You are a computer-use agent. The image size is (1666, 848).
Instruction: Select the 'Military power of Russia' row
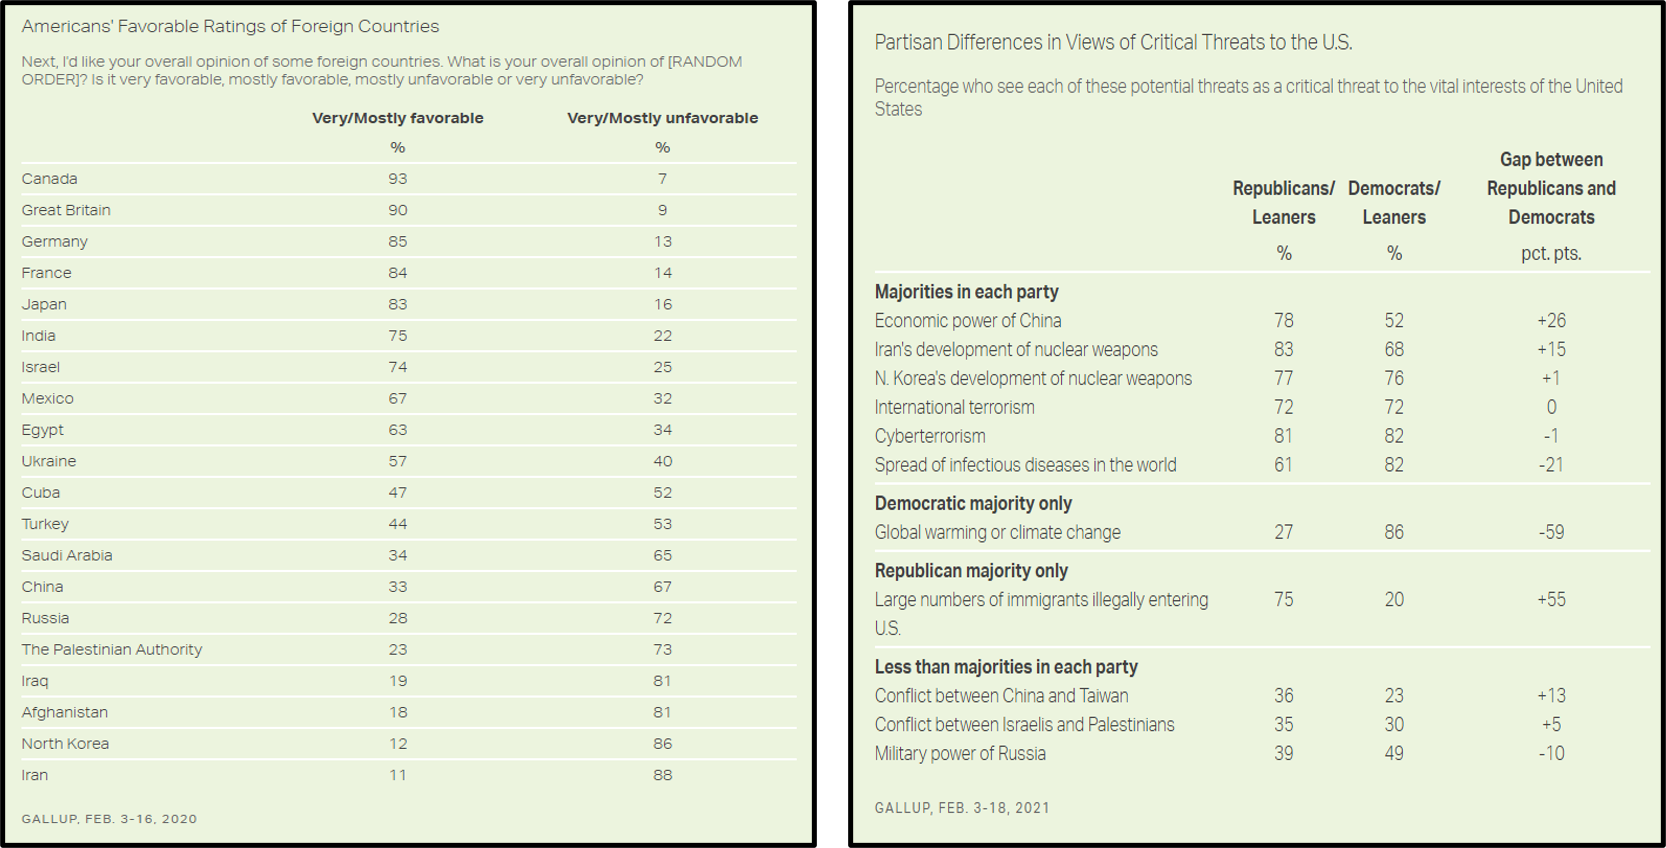click(x=960, y=754)
